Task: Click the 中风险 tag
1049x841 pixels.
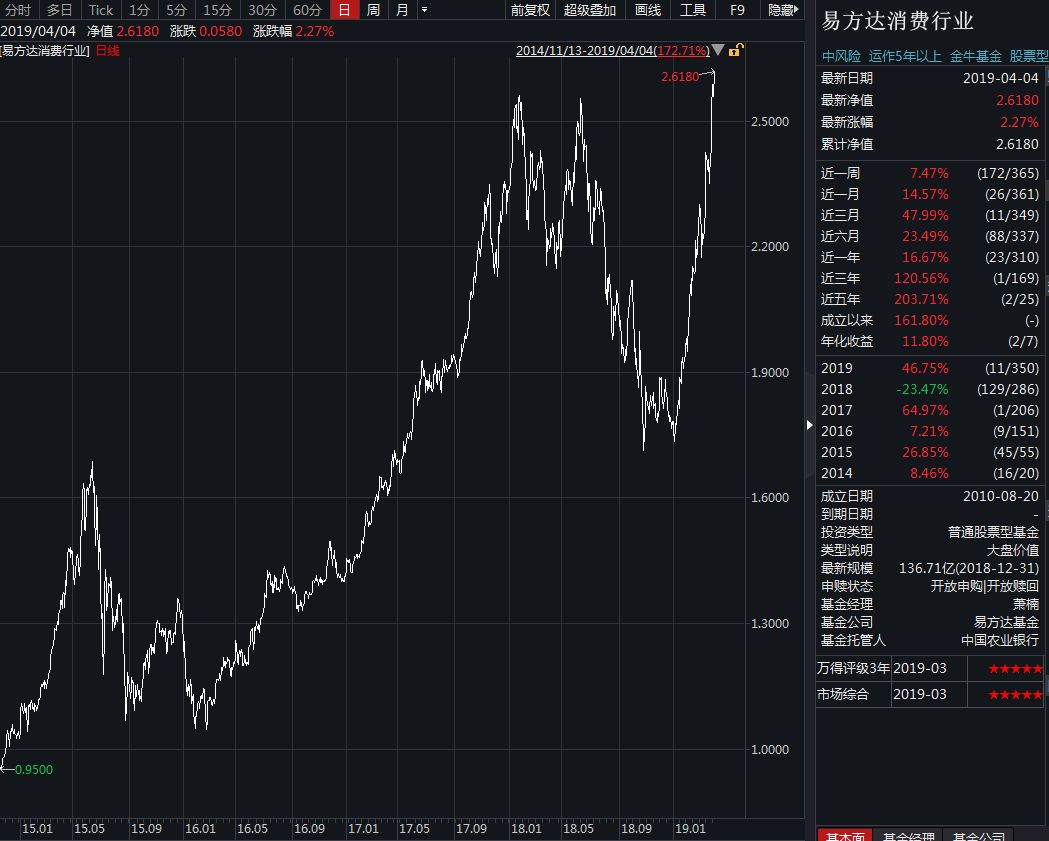Action: (x=841, y=56)
